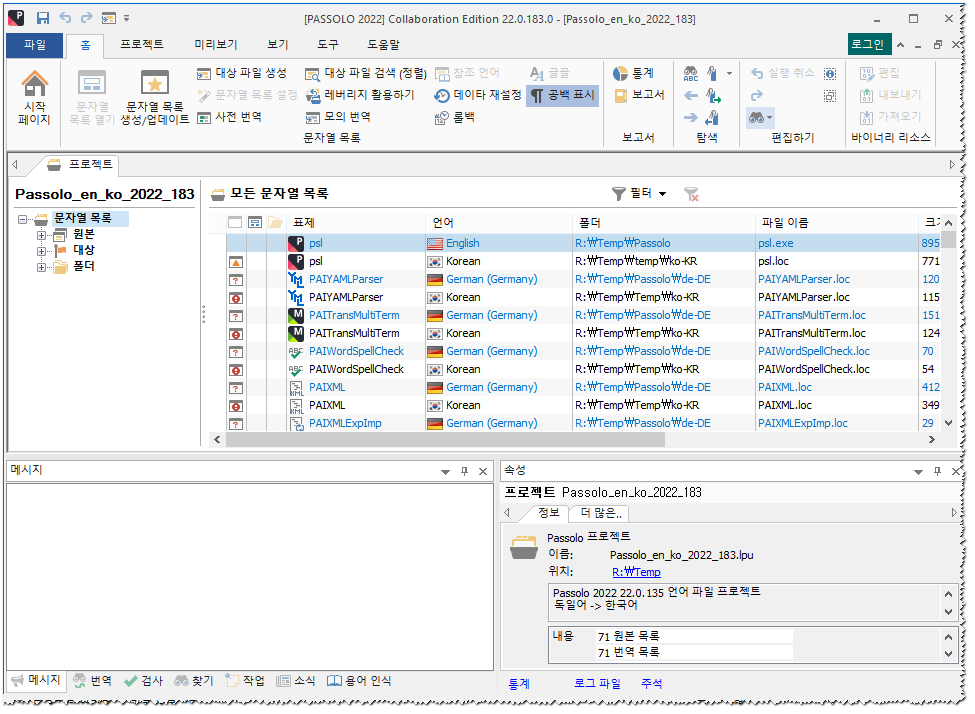
Task: Click the 통계 link in properties
Action: point(519,684)
